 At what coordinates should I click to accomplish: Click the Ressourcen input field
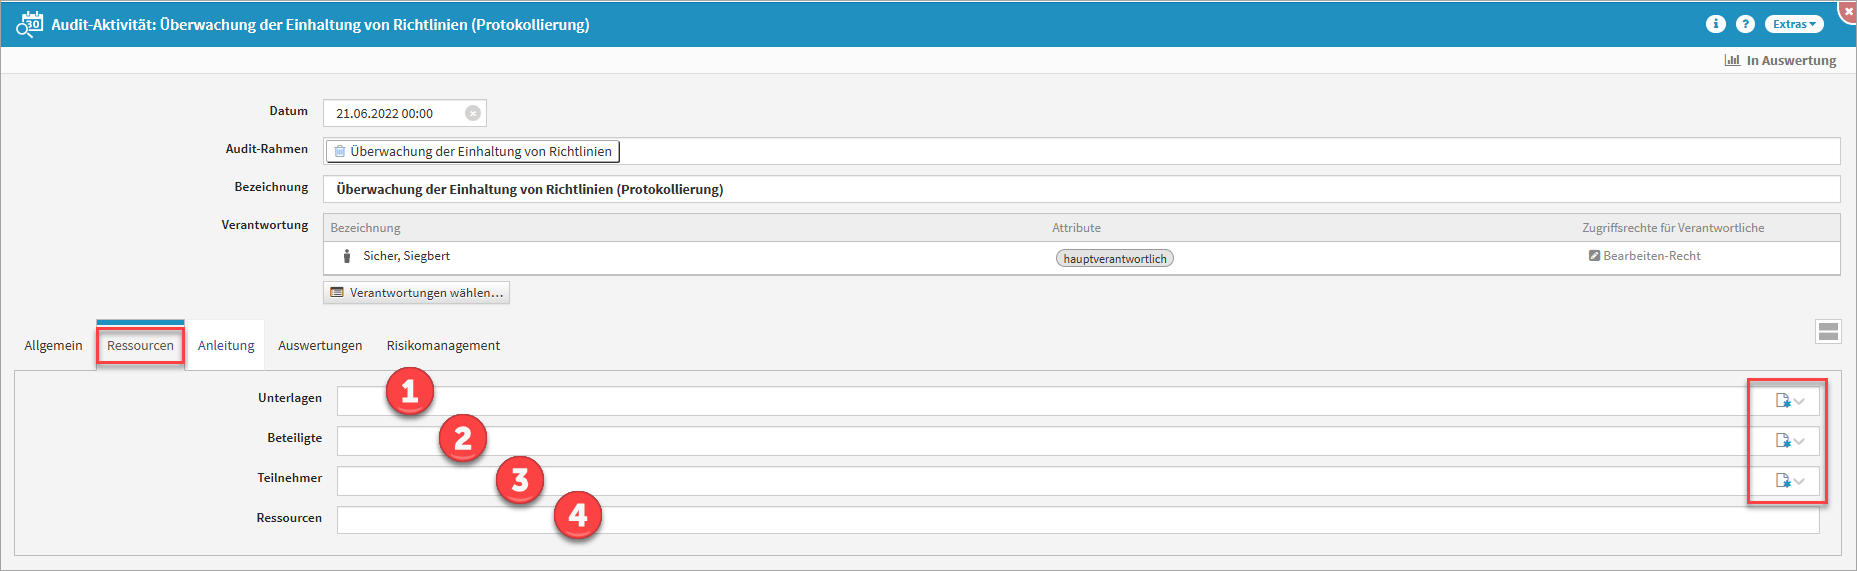pos(1077,520)
